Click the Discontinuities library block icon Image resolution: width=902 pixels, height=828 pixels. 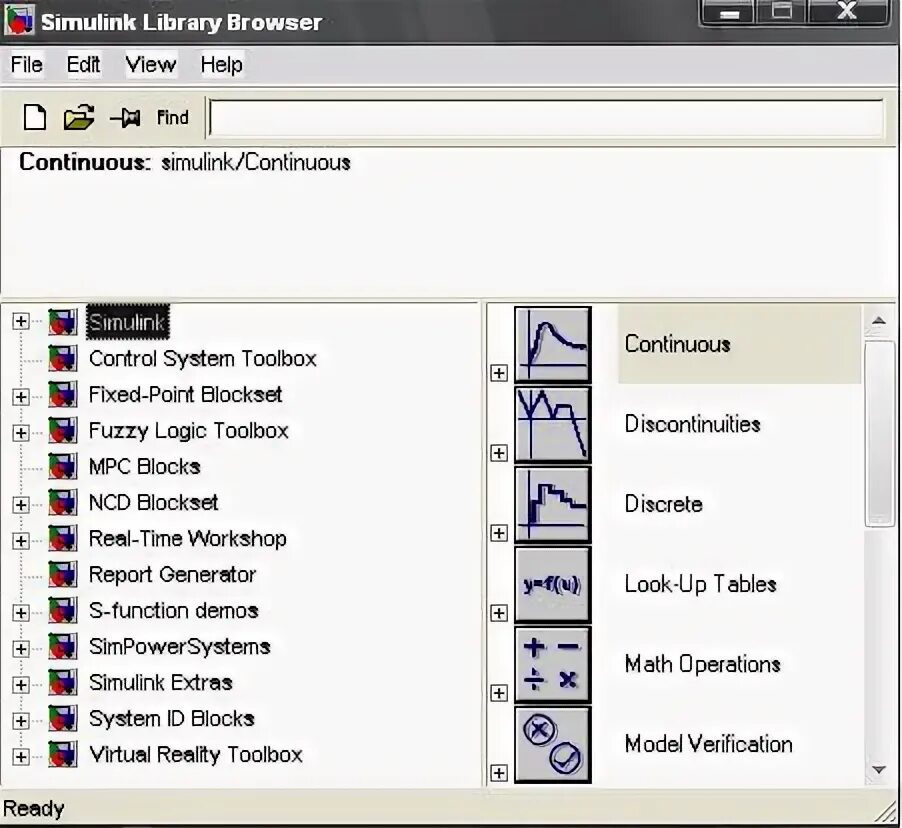click(553, 424)
